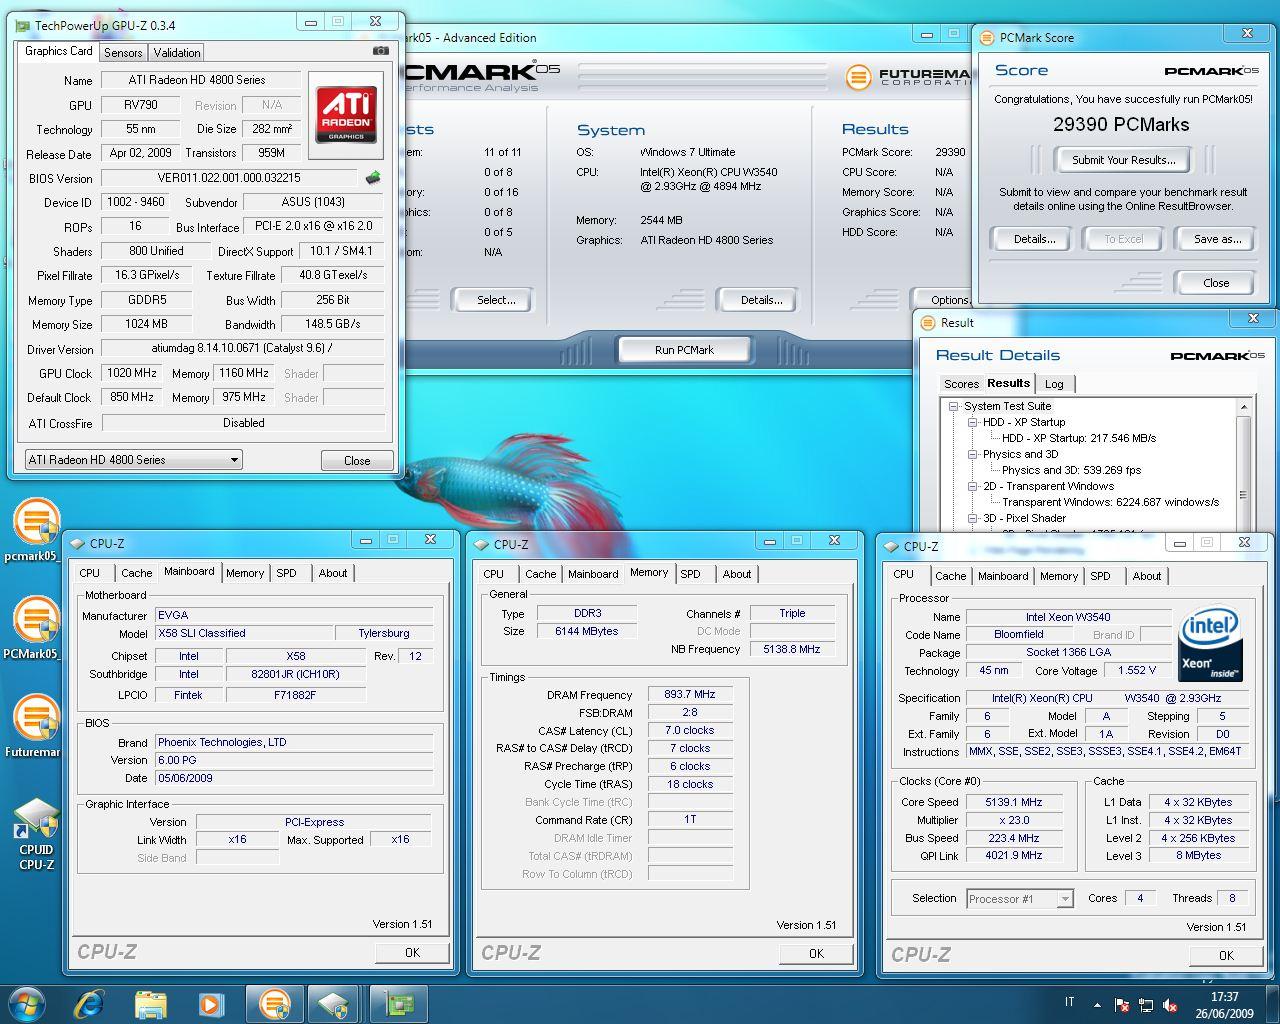Click scroll-up arrow in Result tree

1244,406
